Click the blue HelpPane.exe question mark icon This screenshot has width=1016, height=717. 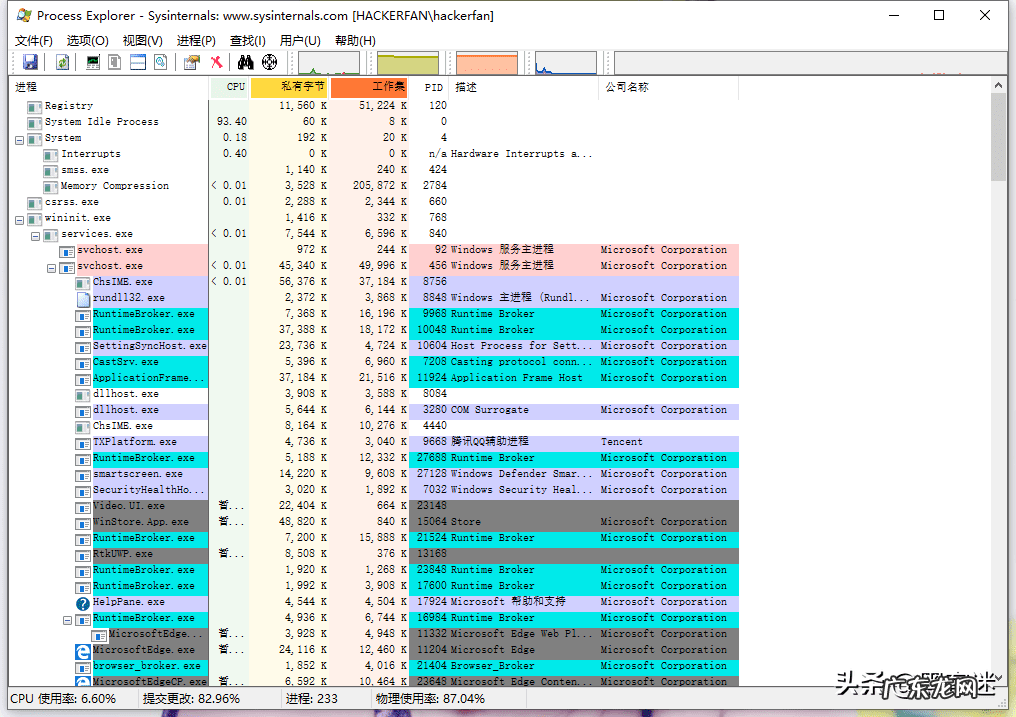[83, 602]
